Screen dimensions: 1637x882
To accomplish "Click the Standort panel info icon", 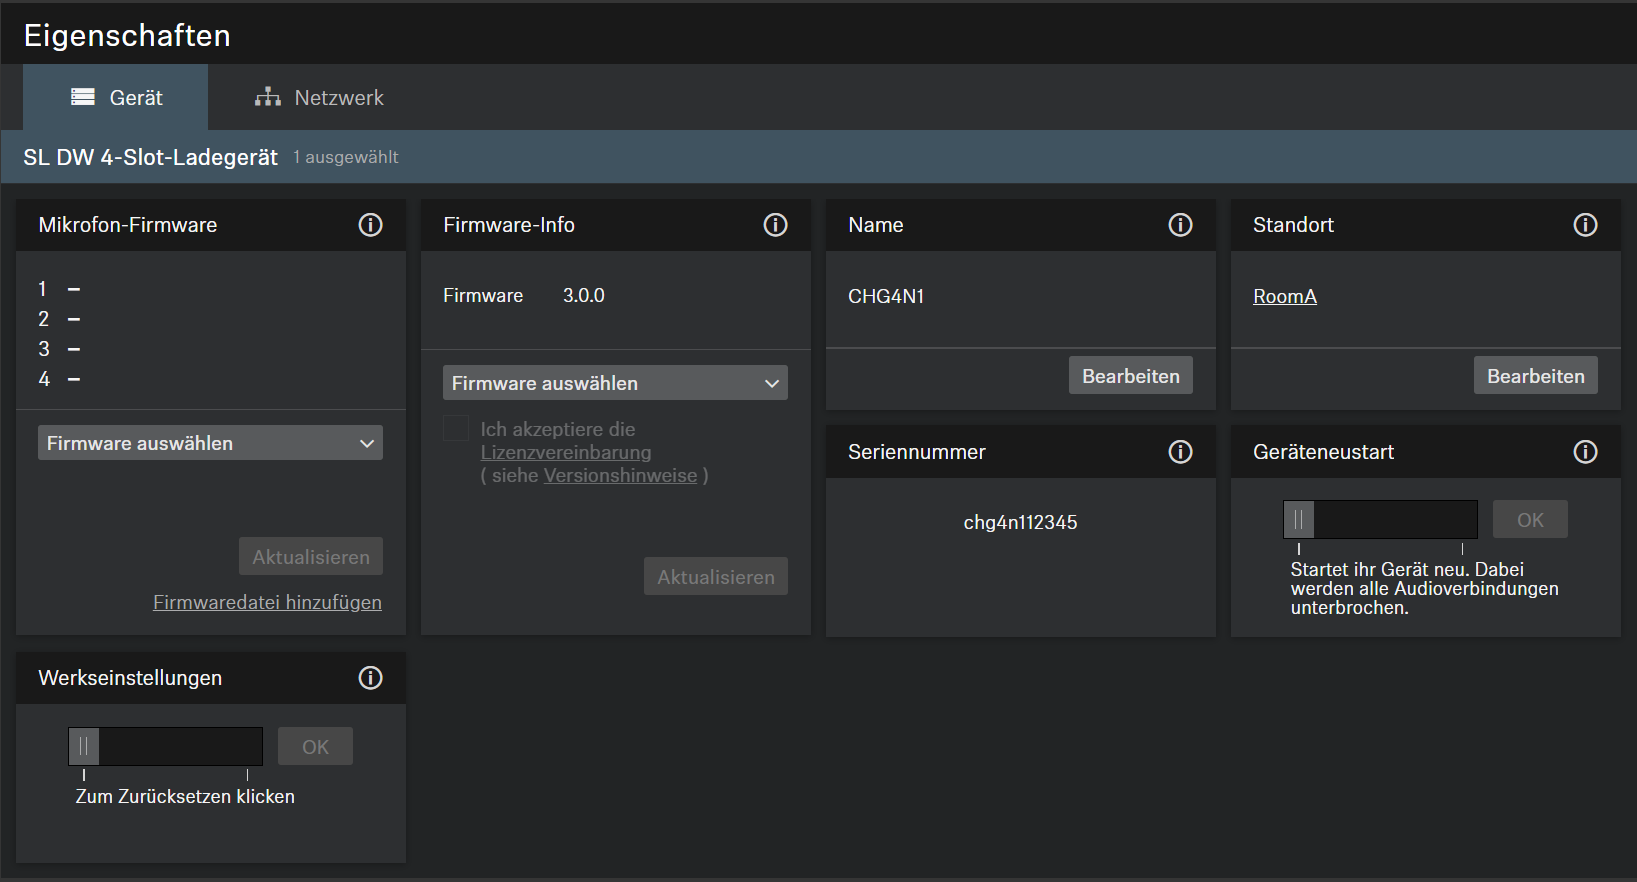I will 1585,225.
